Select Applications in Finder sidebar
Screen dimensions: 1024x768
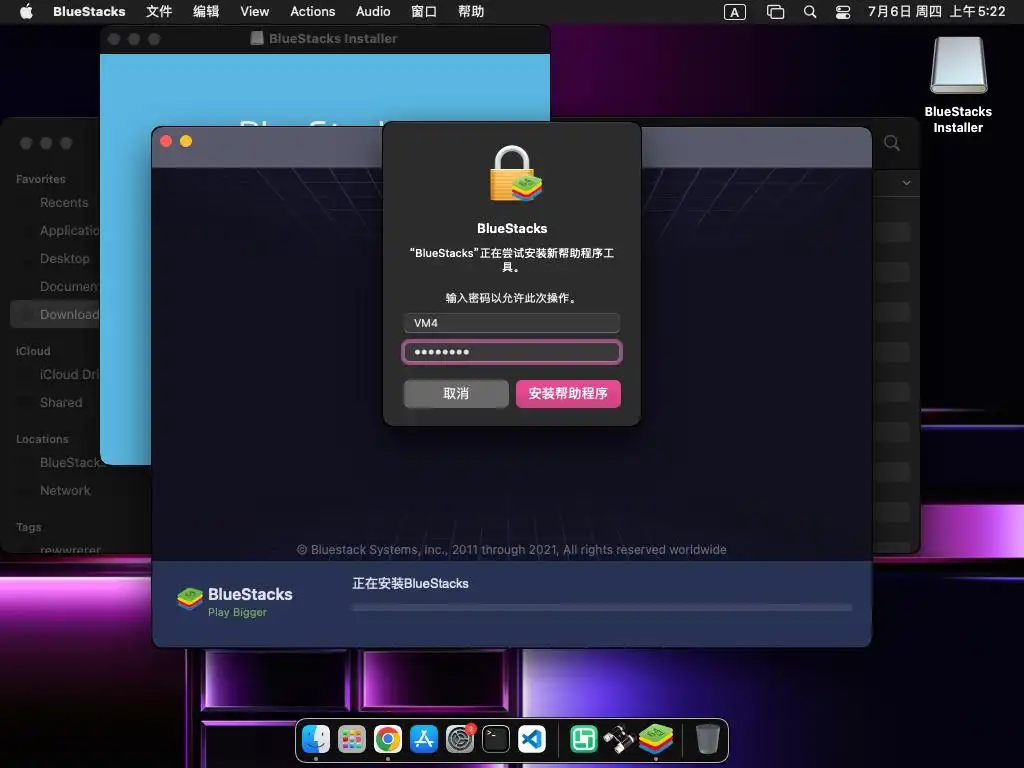[68, 231]
